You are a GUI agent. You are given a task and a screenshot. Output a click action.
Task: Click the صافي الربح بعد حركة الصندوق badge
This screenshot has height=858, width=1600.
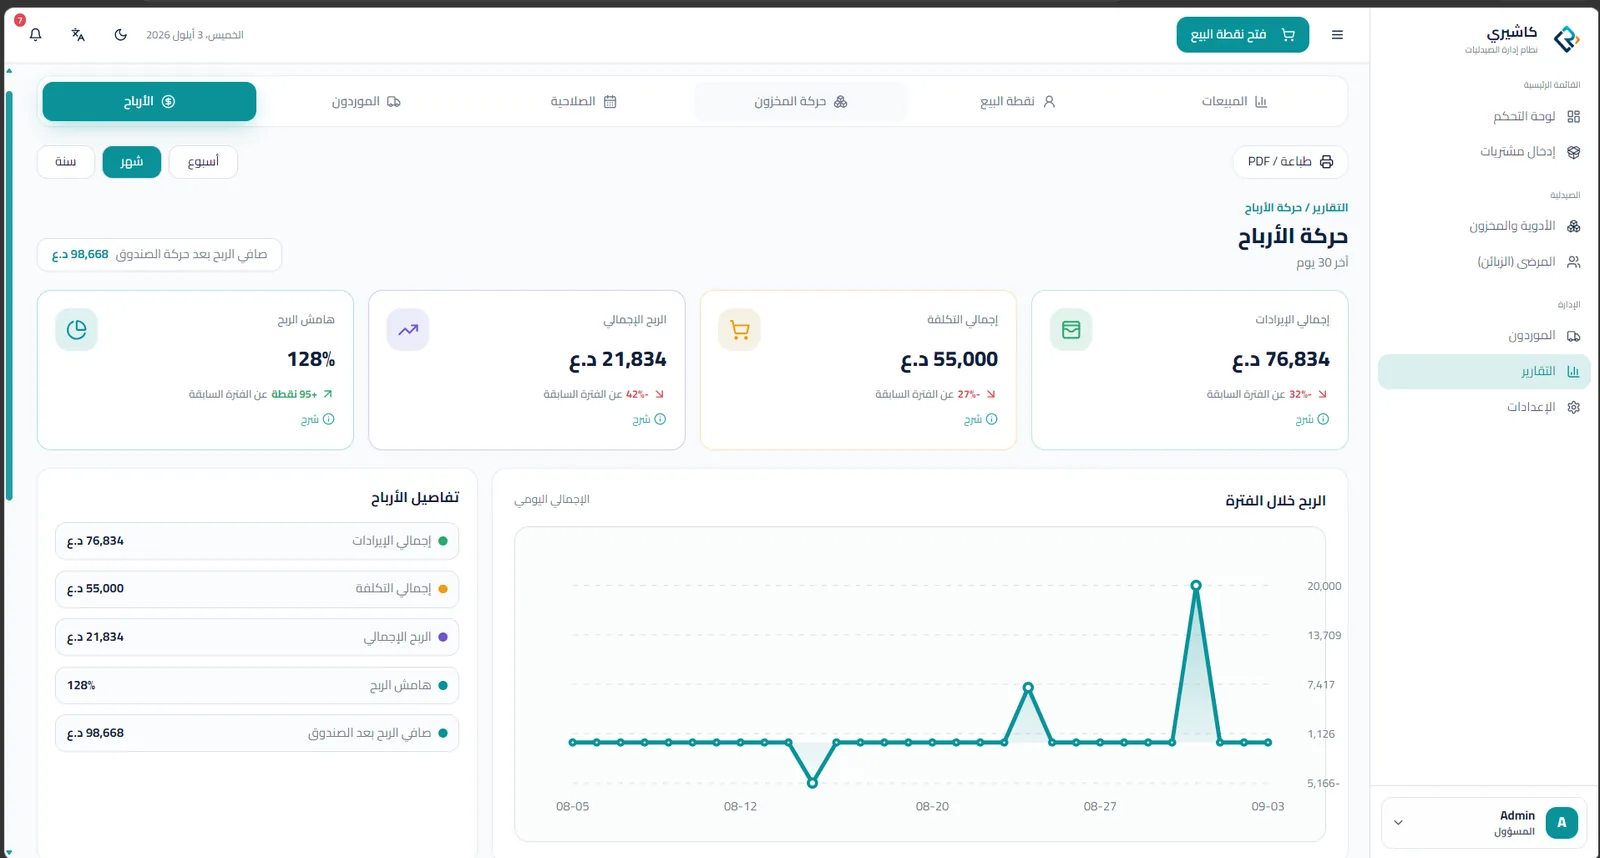(x=160, y=255)
